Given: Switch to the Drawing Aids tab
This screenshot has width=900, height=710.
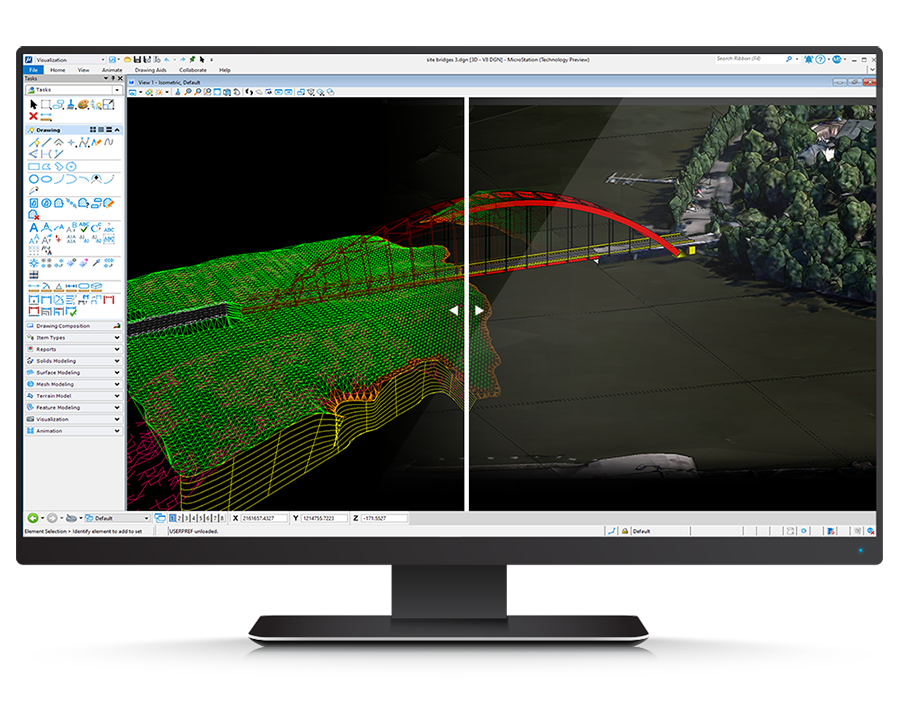Looking at the screenshot, I should click(x=150, y=70).
